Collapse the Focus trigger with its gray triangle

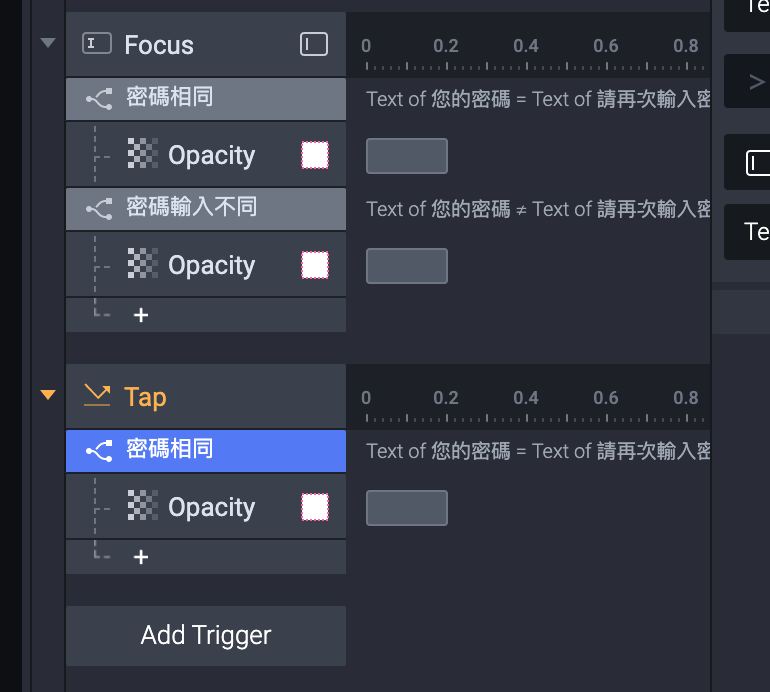coord(48,43)
